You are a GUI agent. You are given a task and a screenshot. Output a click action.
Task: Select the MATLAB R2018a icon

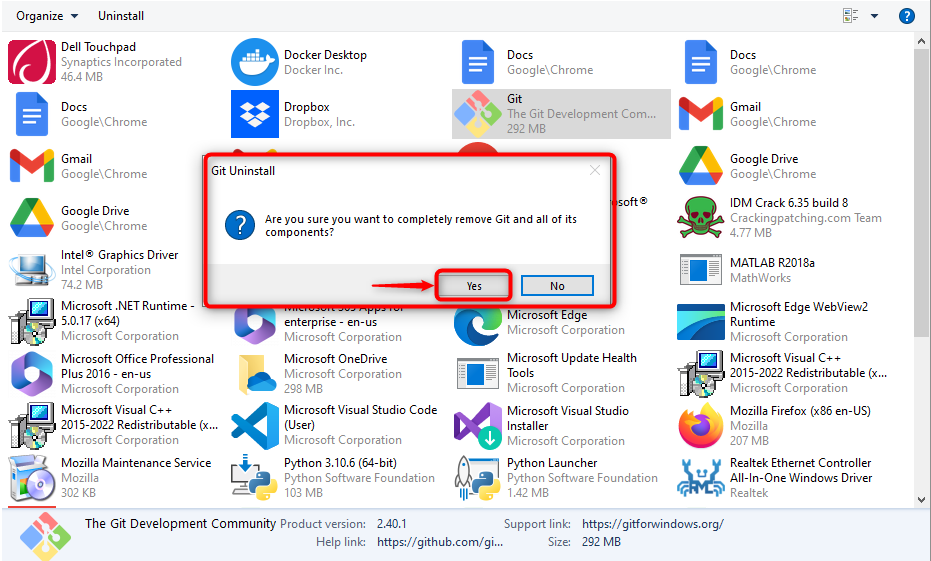tap(701, 270)
